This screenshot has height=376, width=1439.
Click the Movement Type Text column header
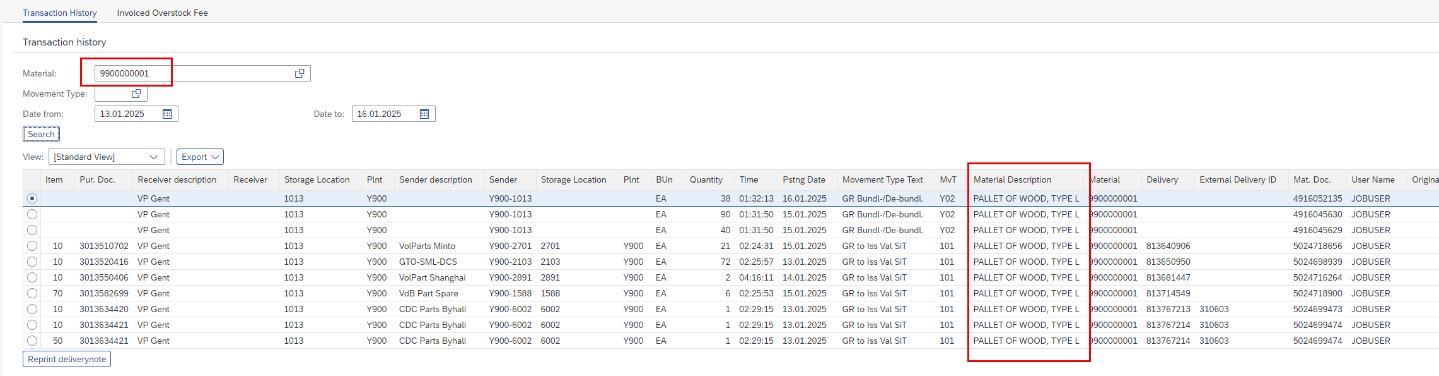(883, 180)
